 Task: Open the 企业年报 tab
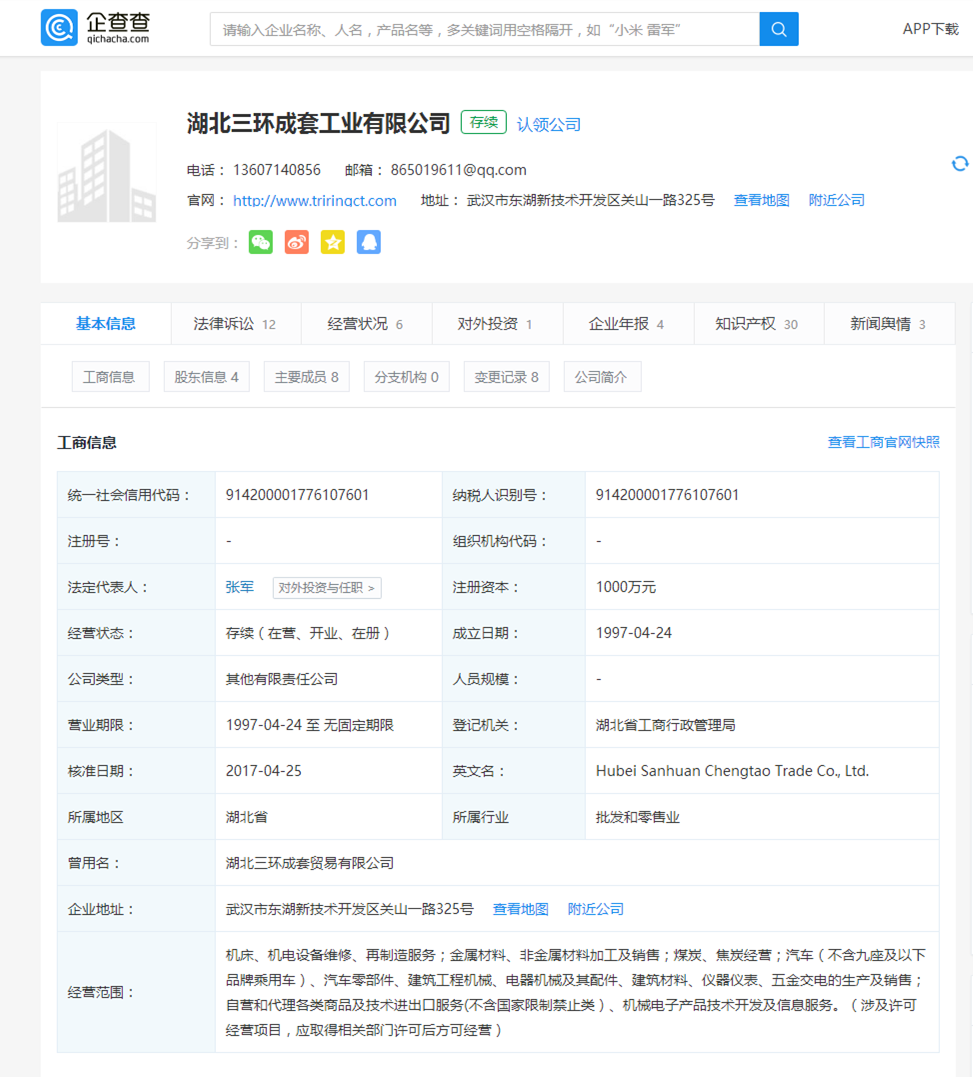point(628,324)
